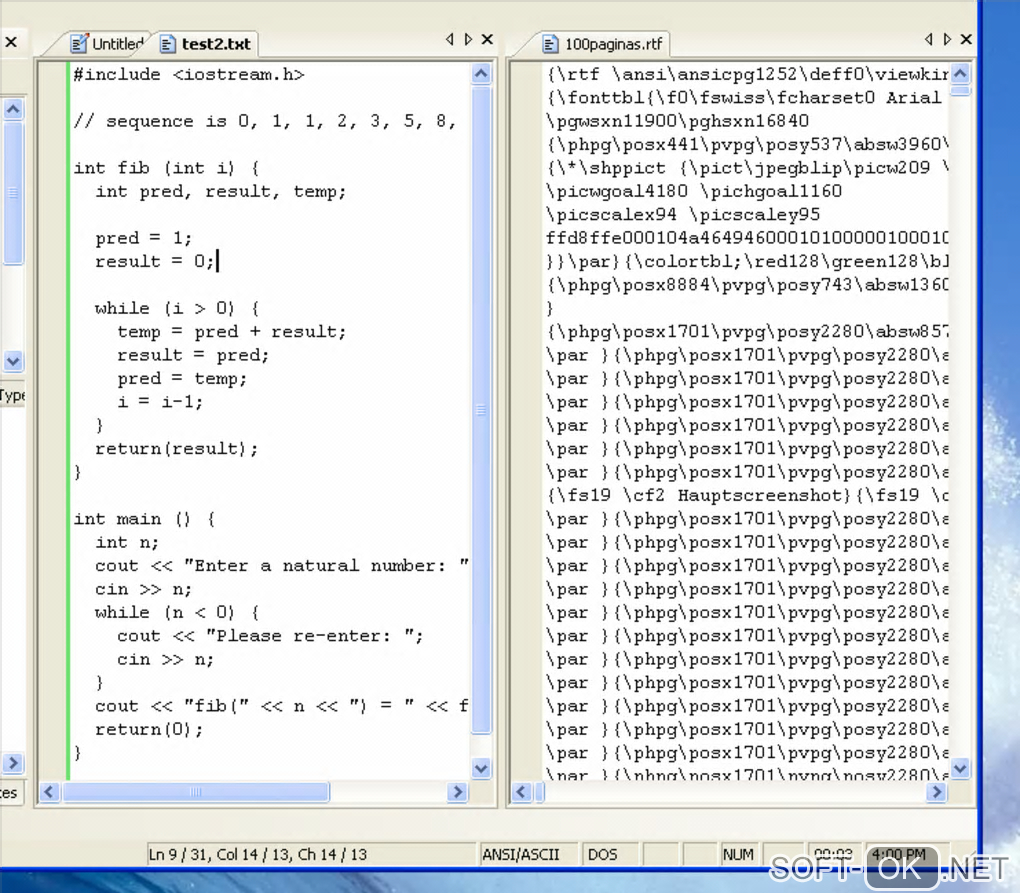Click the "#include <iostream.h>" line

click(189, 75)
